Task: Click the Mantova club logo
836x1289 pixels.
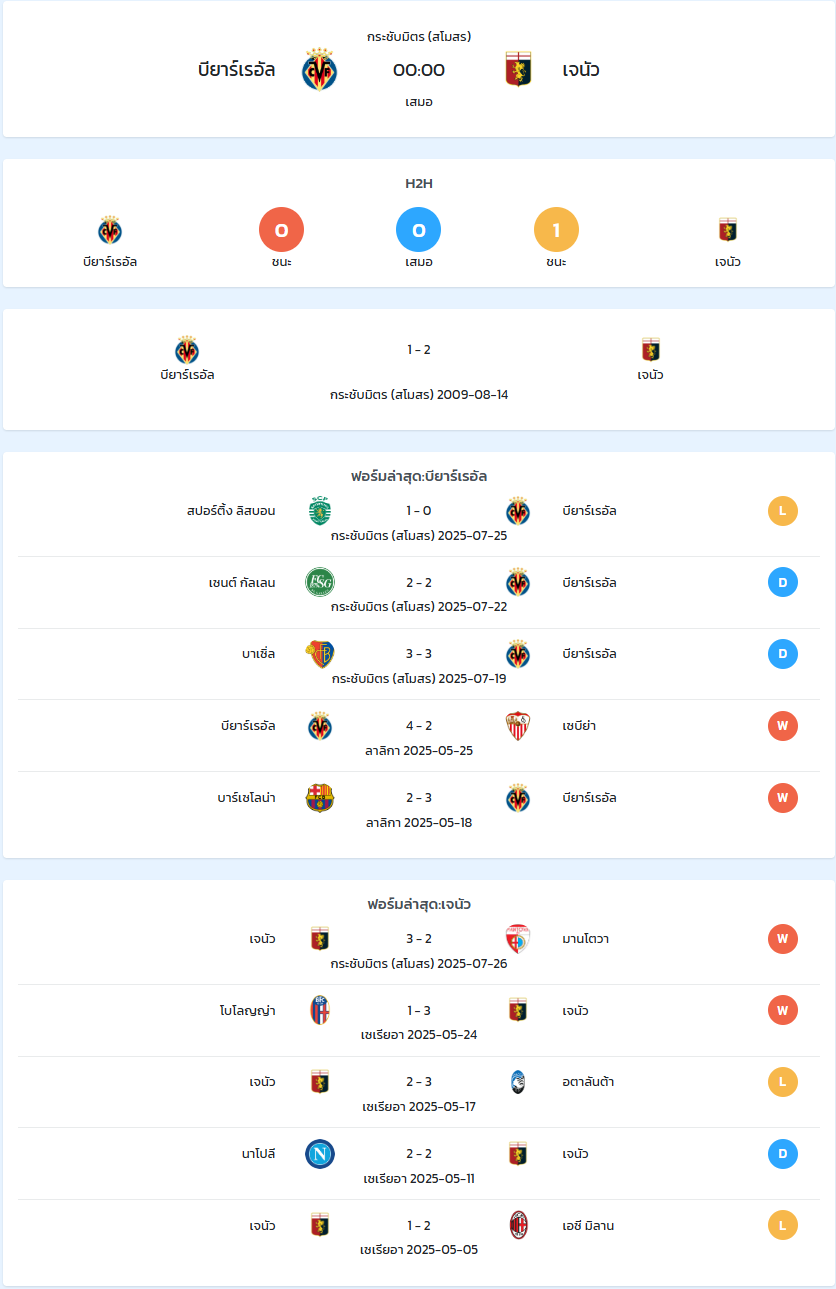Action: point(518,939)
